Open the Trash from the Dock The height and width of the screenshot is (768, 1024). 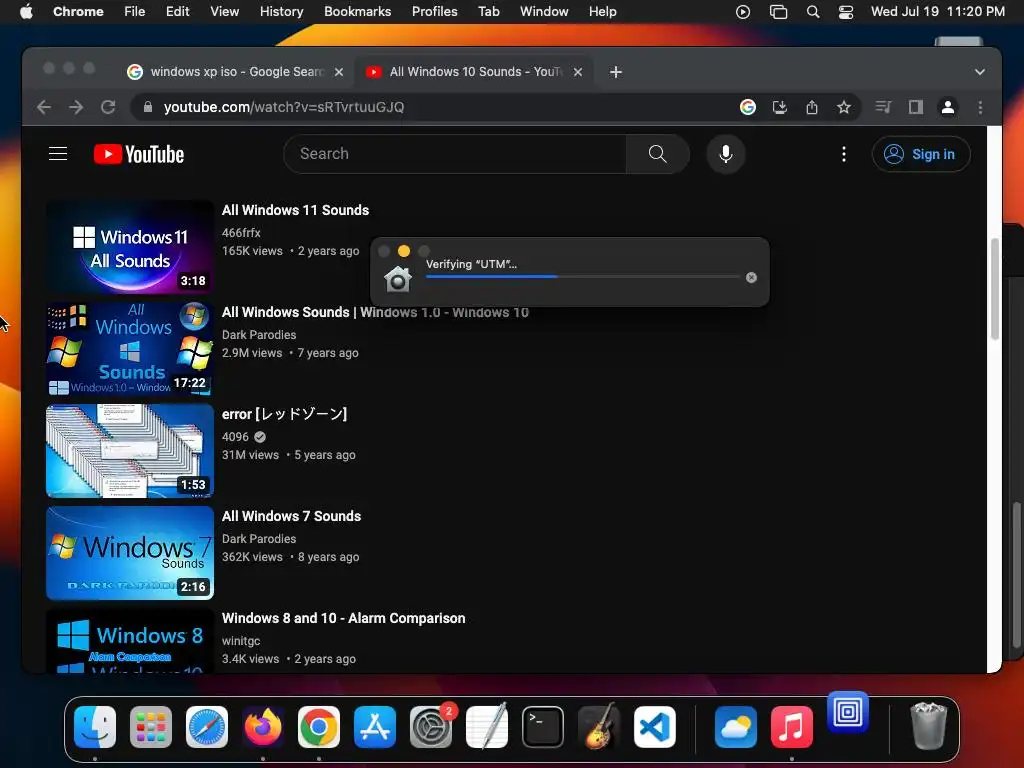[x=928, y=726]
